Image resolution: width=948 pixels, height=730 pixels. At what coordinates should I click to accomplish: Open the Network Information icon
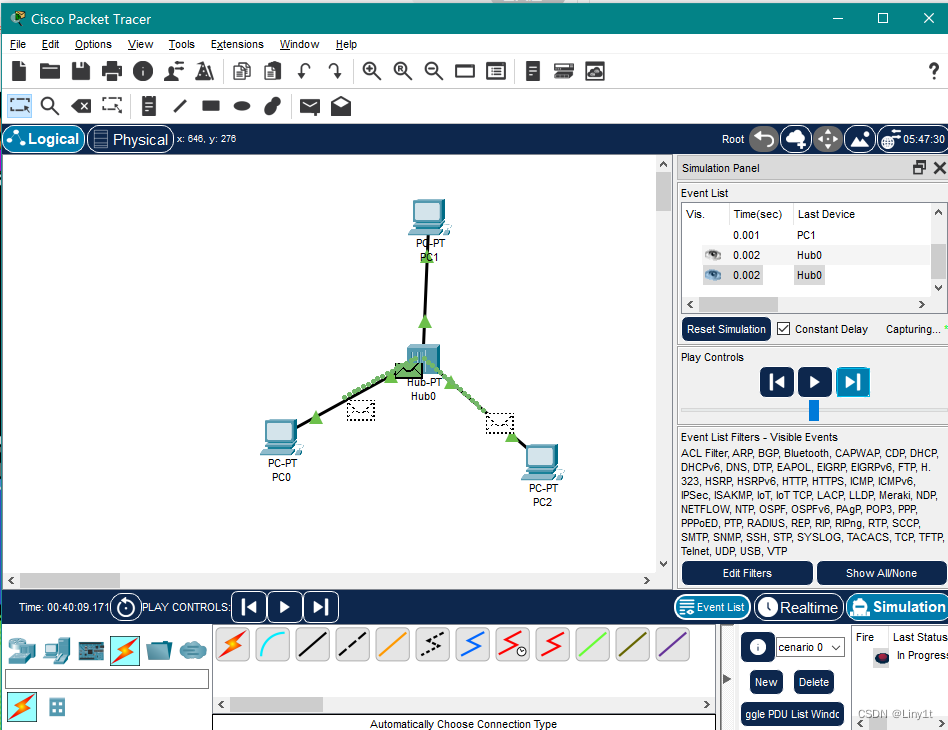[143, 71]
